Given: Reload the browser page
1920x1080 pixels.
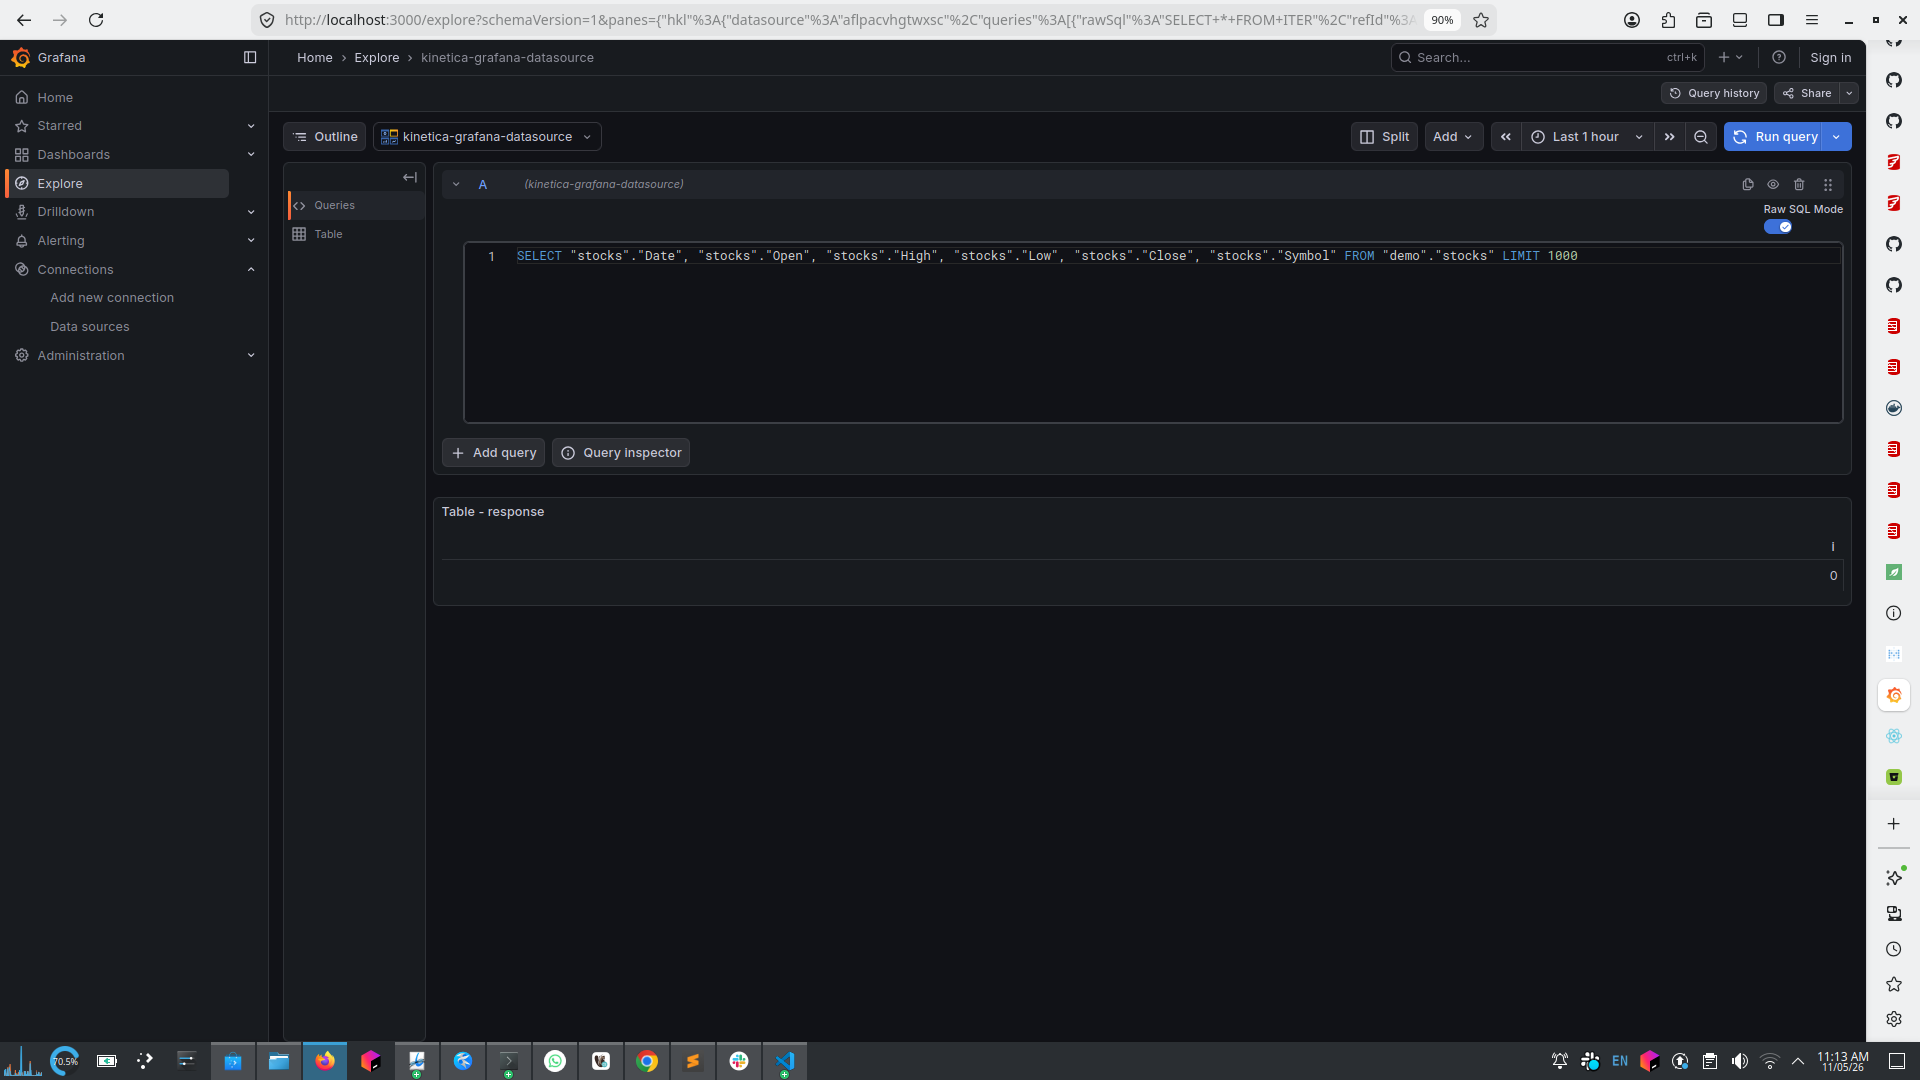Looking at the screenshot, I should point(96,20).
